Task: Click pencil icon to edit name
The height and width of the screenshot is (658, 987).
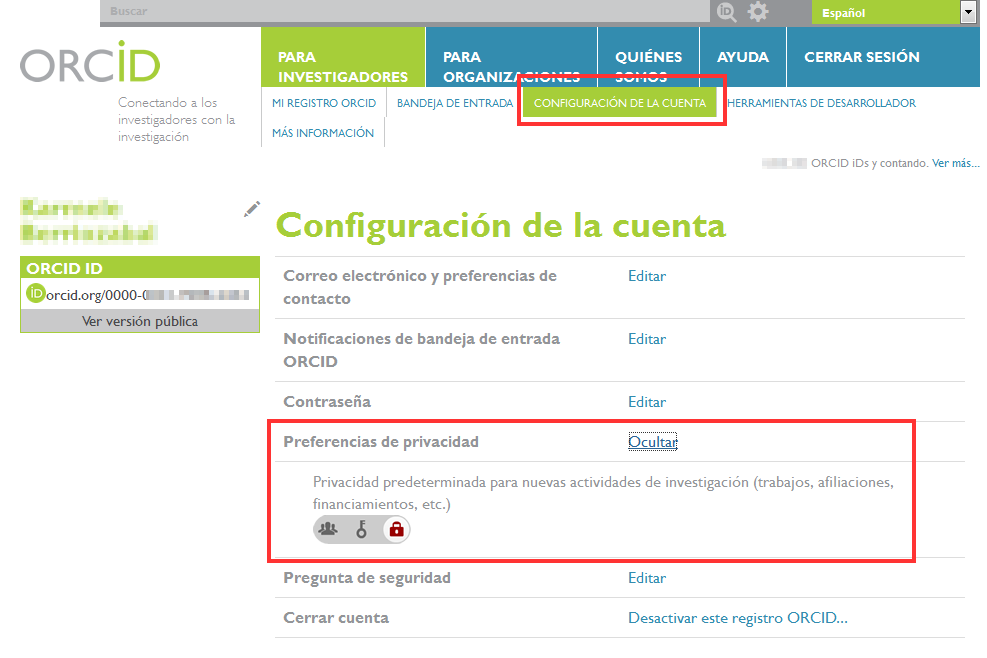Action: [x=252, y=209]
